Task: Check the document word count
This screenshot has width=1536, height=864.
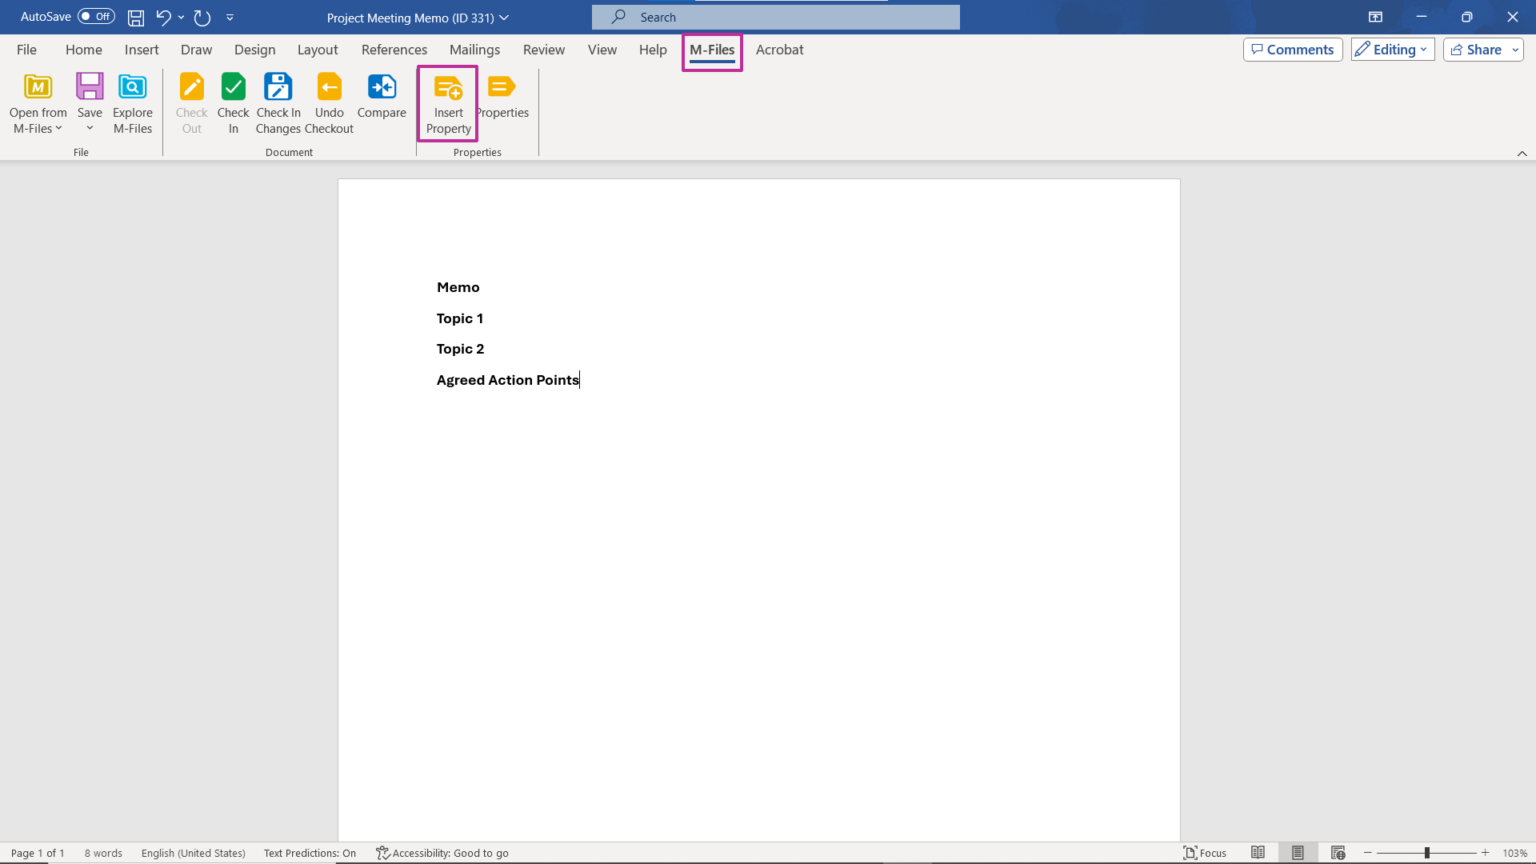Action: [x=103, y=853]
